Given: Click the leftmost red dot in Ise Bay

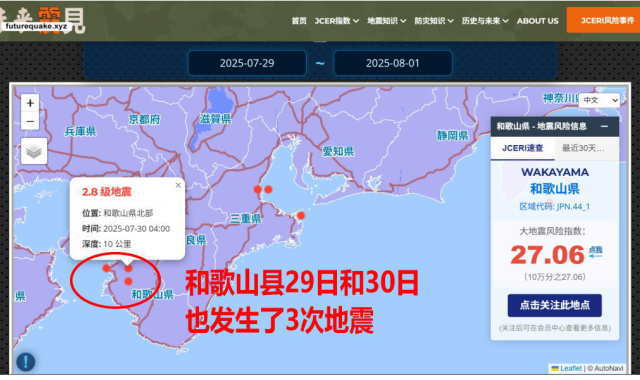Looking at the screenshot, I should point(258,189).
